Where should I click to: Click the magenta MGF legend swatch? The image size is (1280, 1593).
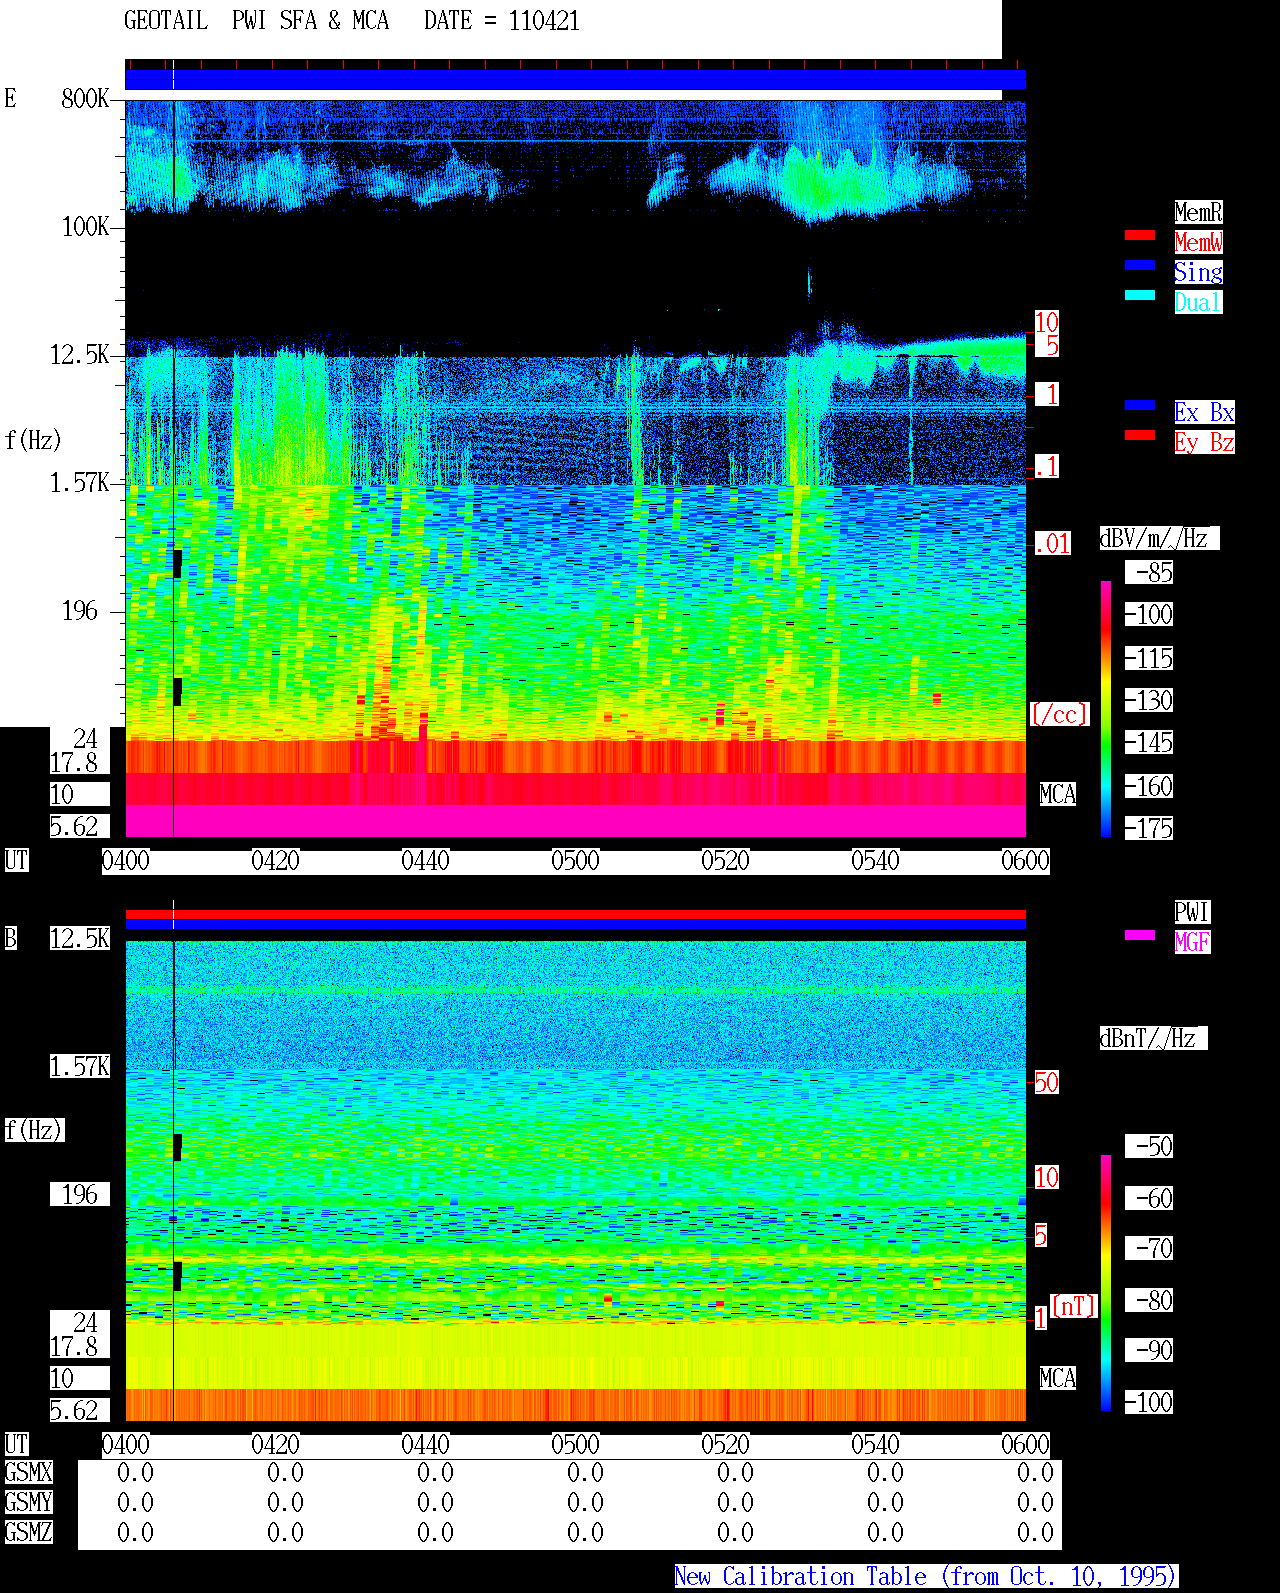click(1140, 935)
